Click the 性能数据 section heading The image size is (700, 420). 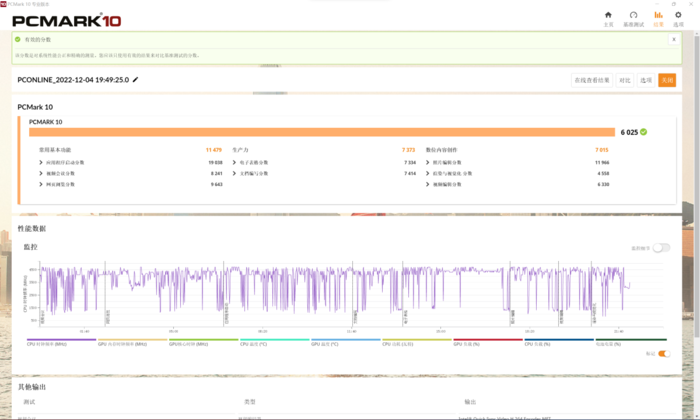click(32, 229)
